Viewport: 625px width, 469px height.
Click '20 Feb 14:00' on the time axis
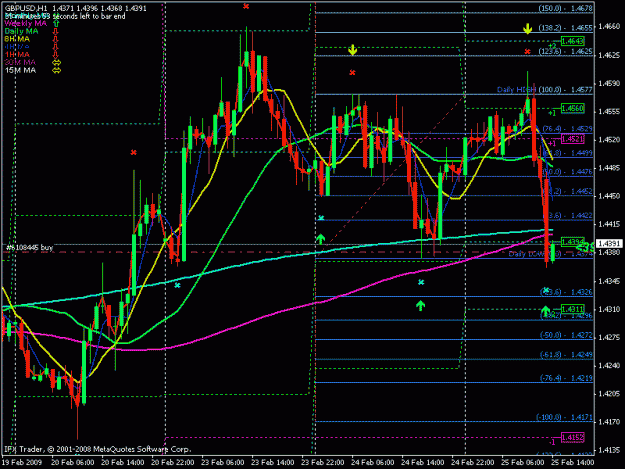[x=123, y=462]
